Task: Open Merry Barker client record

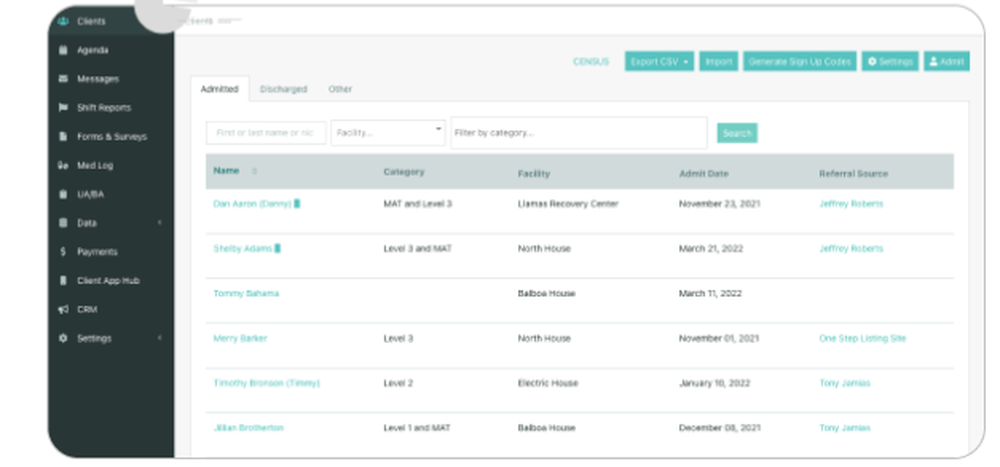Action: (x=240, y=338)
